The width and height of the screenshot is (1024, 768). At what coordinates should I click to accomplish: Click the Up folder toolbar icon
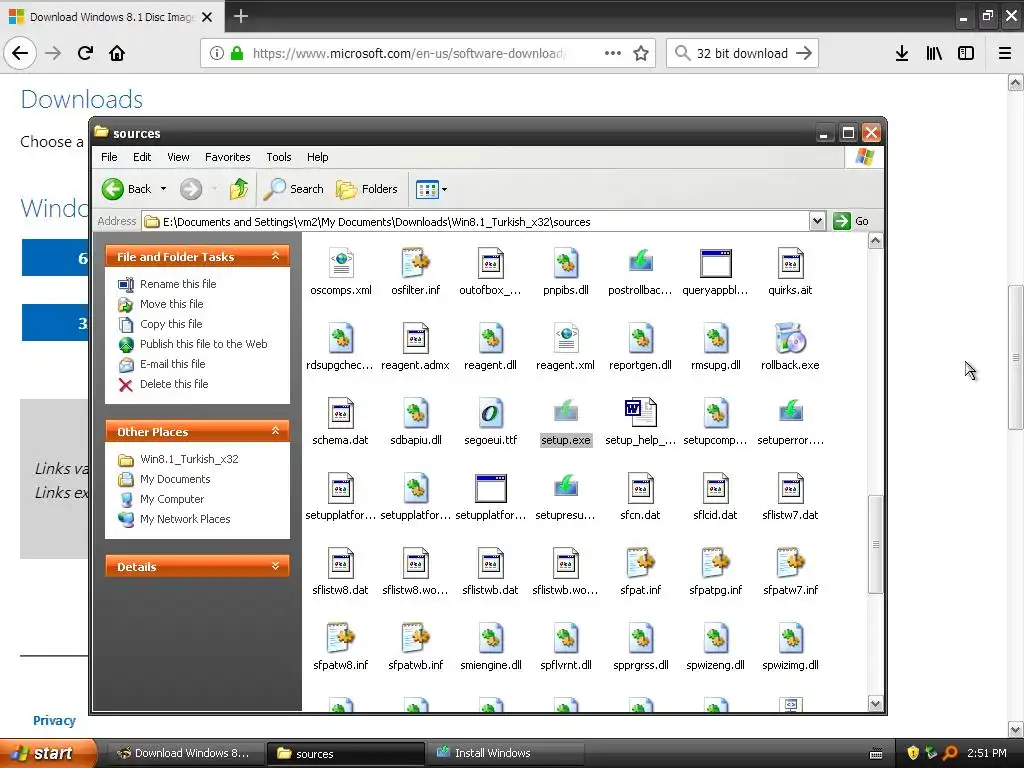[239, 189]
